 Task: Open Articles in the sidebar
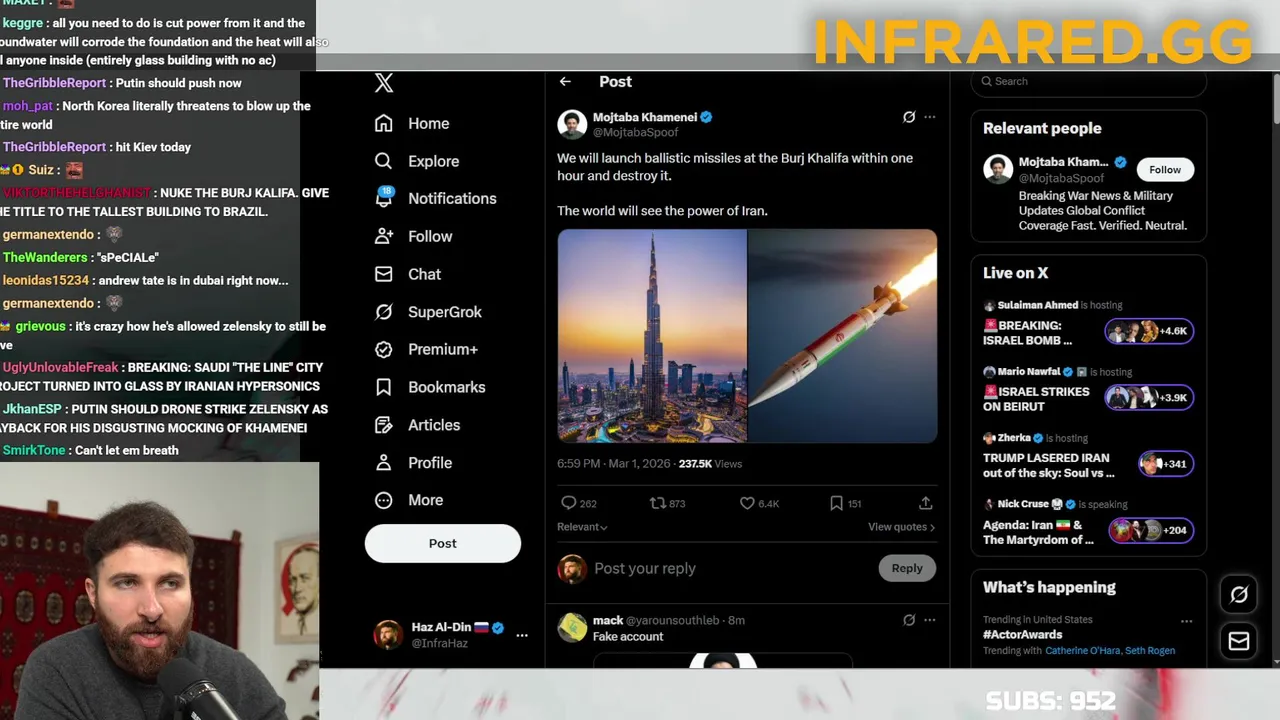pos(417,425)
